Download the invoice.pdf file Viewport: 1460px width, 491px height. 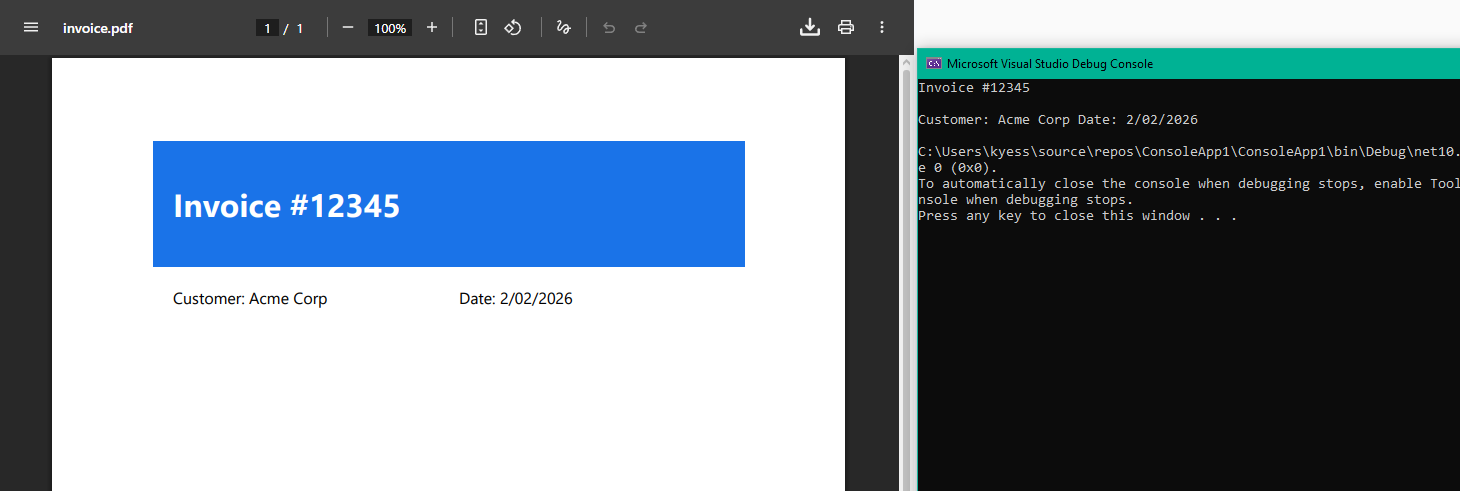click(810, 27)
